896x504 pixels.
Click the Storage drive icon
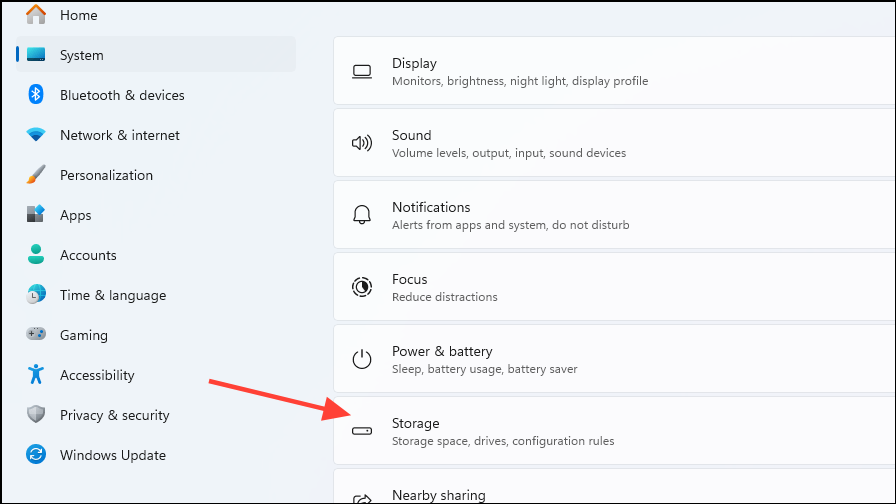tap(362, 431)
